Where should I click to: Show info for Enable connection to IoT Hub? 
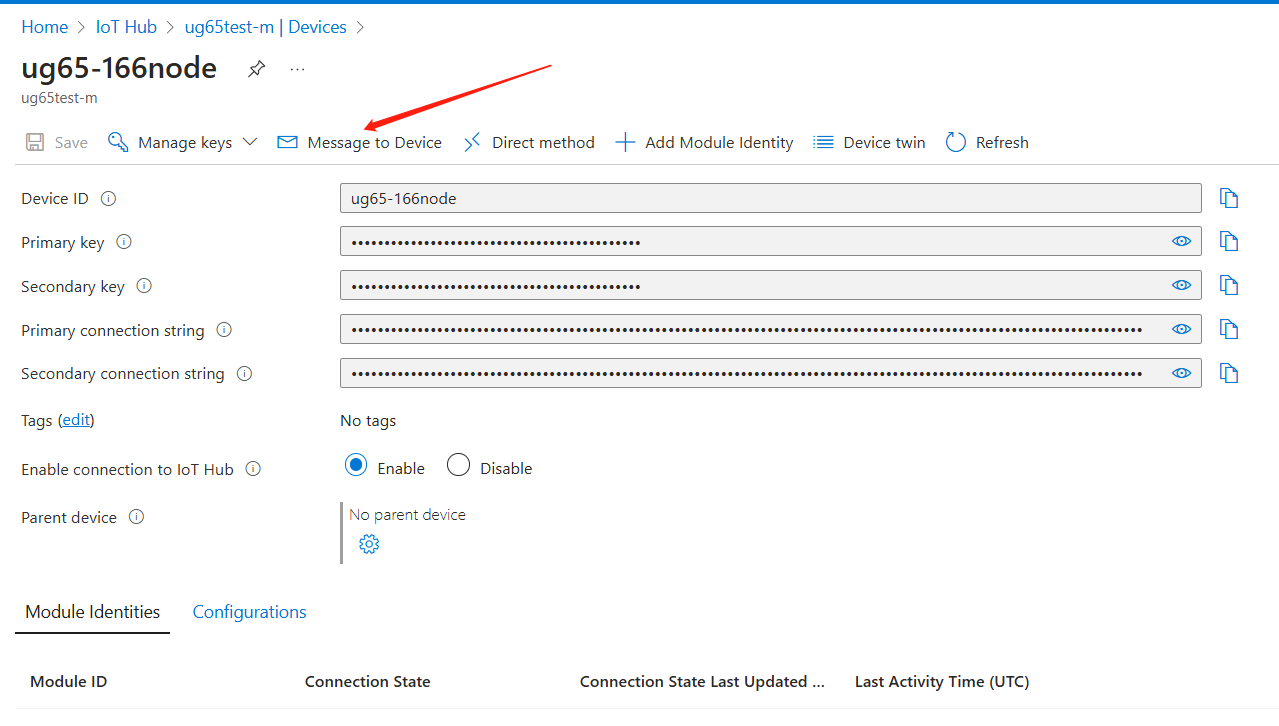click(253, 469)
